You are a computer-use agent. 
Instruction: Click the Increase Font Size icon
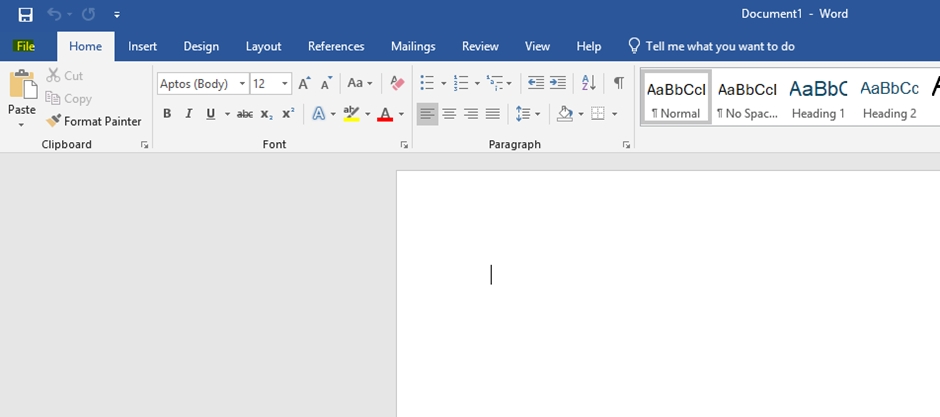tap(304, 84)
